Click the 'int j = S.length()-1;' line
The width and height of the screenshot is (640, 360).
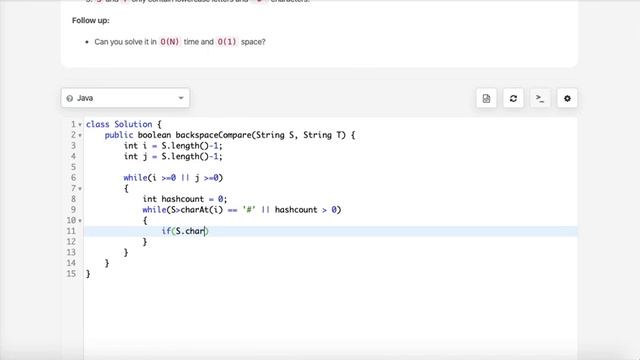173,156
